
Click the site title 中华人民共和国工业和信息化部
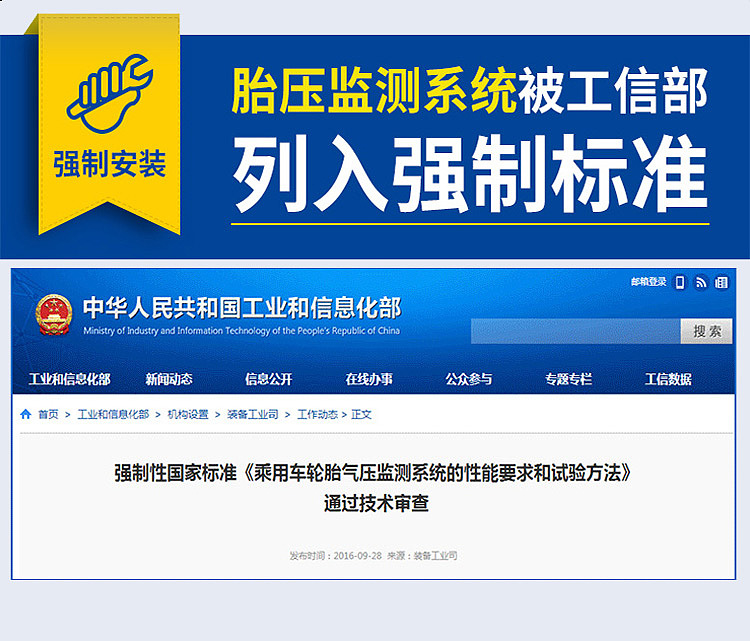pos(242,308)
